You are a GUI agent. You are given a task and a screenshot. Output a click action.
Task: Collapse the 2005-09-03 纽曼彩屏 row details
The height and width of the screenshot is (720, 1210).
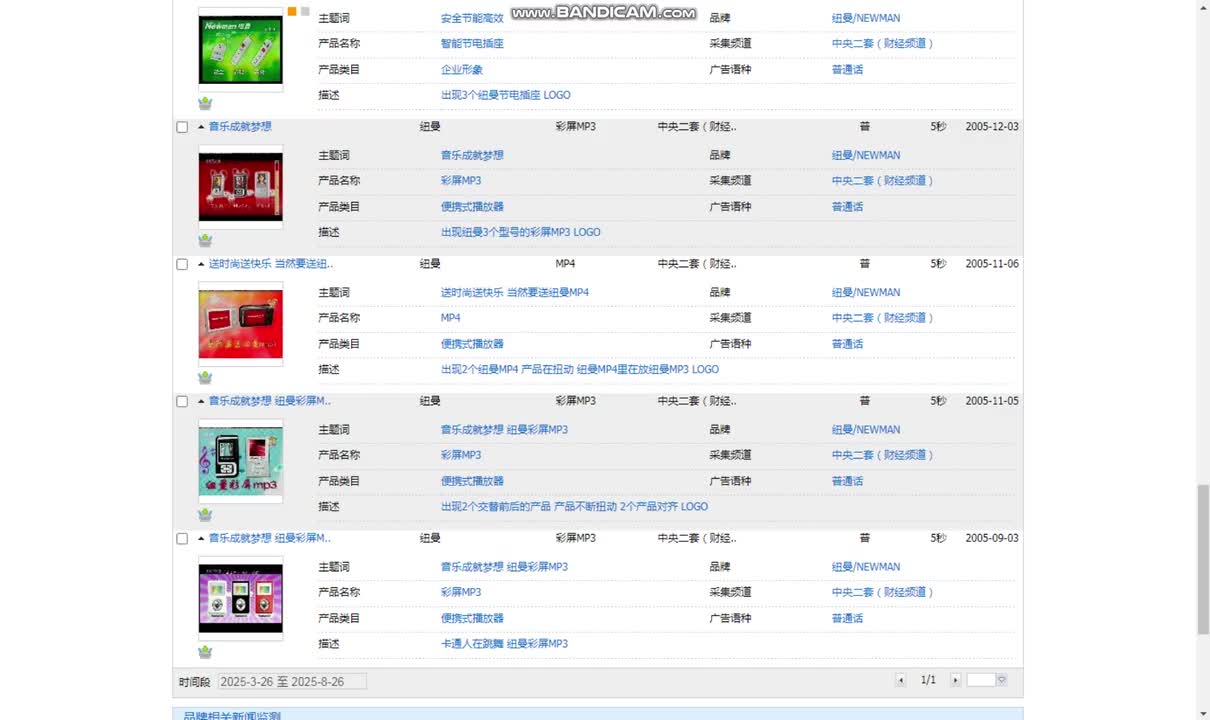201,538
